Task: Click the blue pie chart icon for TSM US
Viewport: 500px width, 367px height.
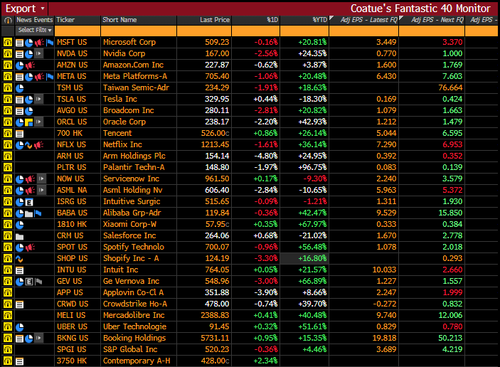Action: pos(20,88)
